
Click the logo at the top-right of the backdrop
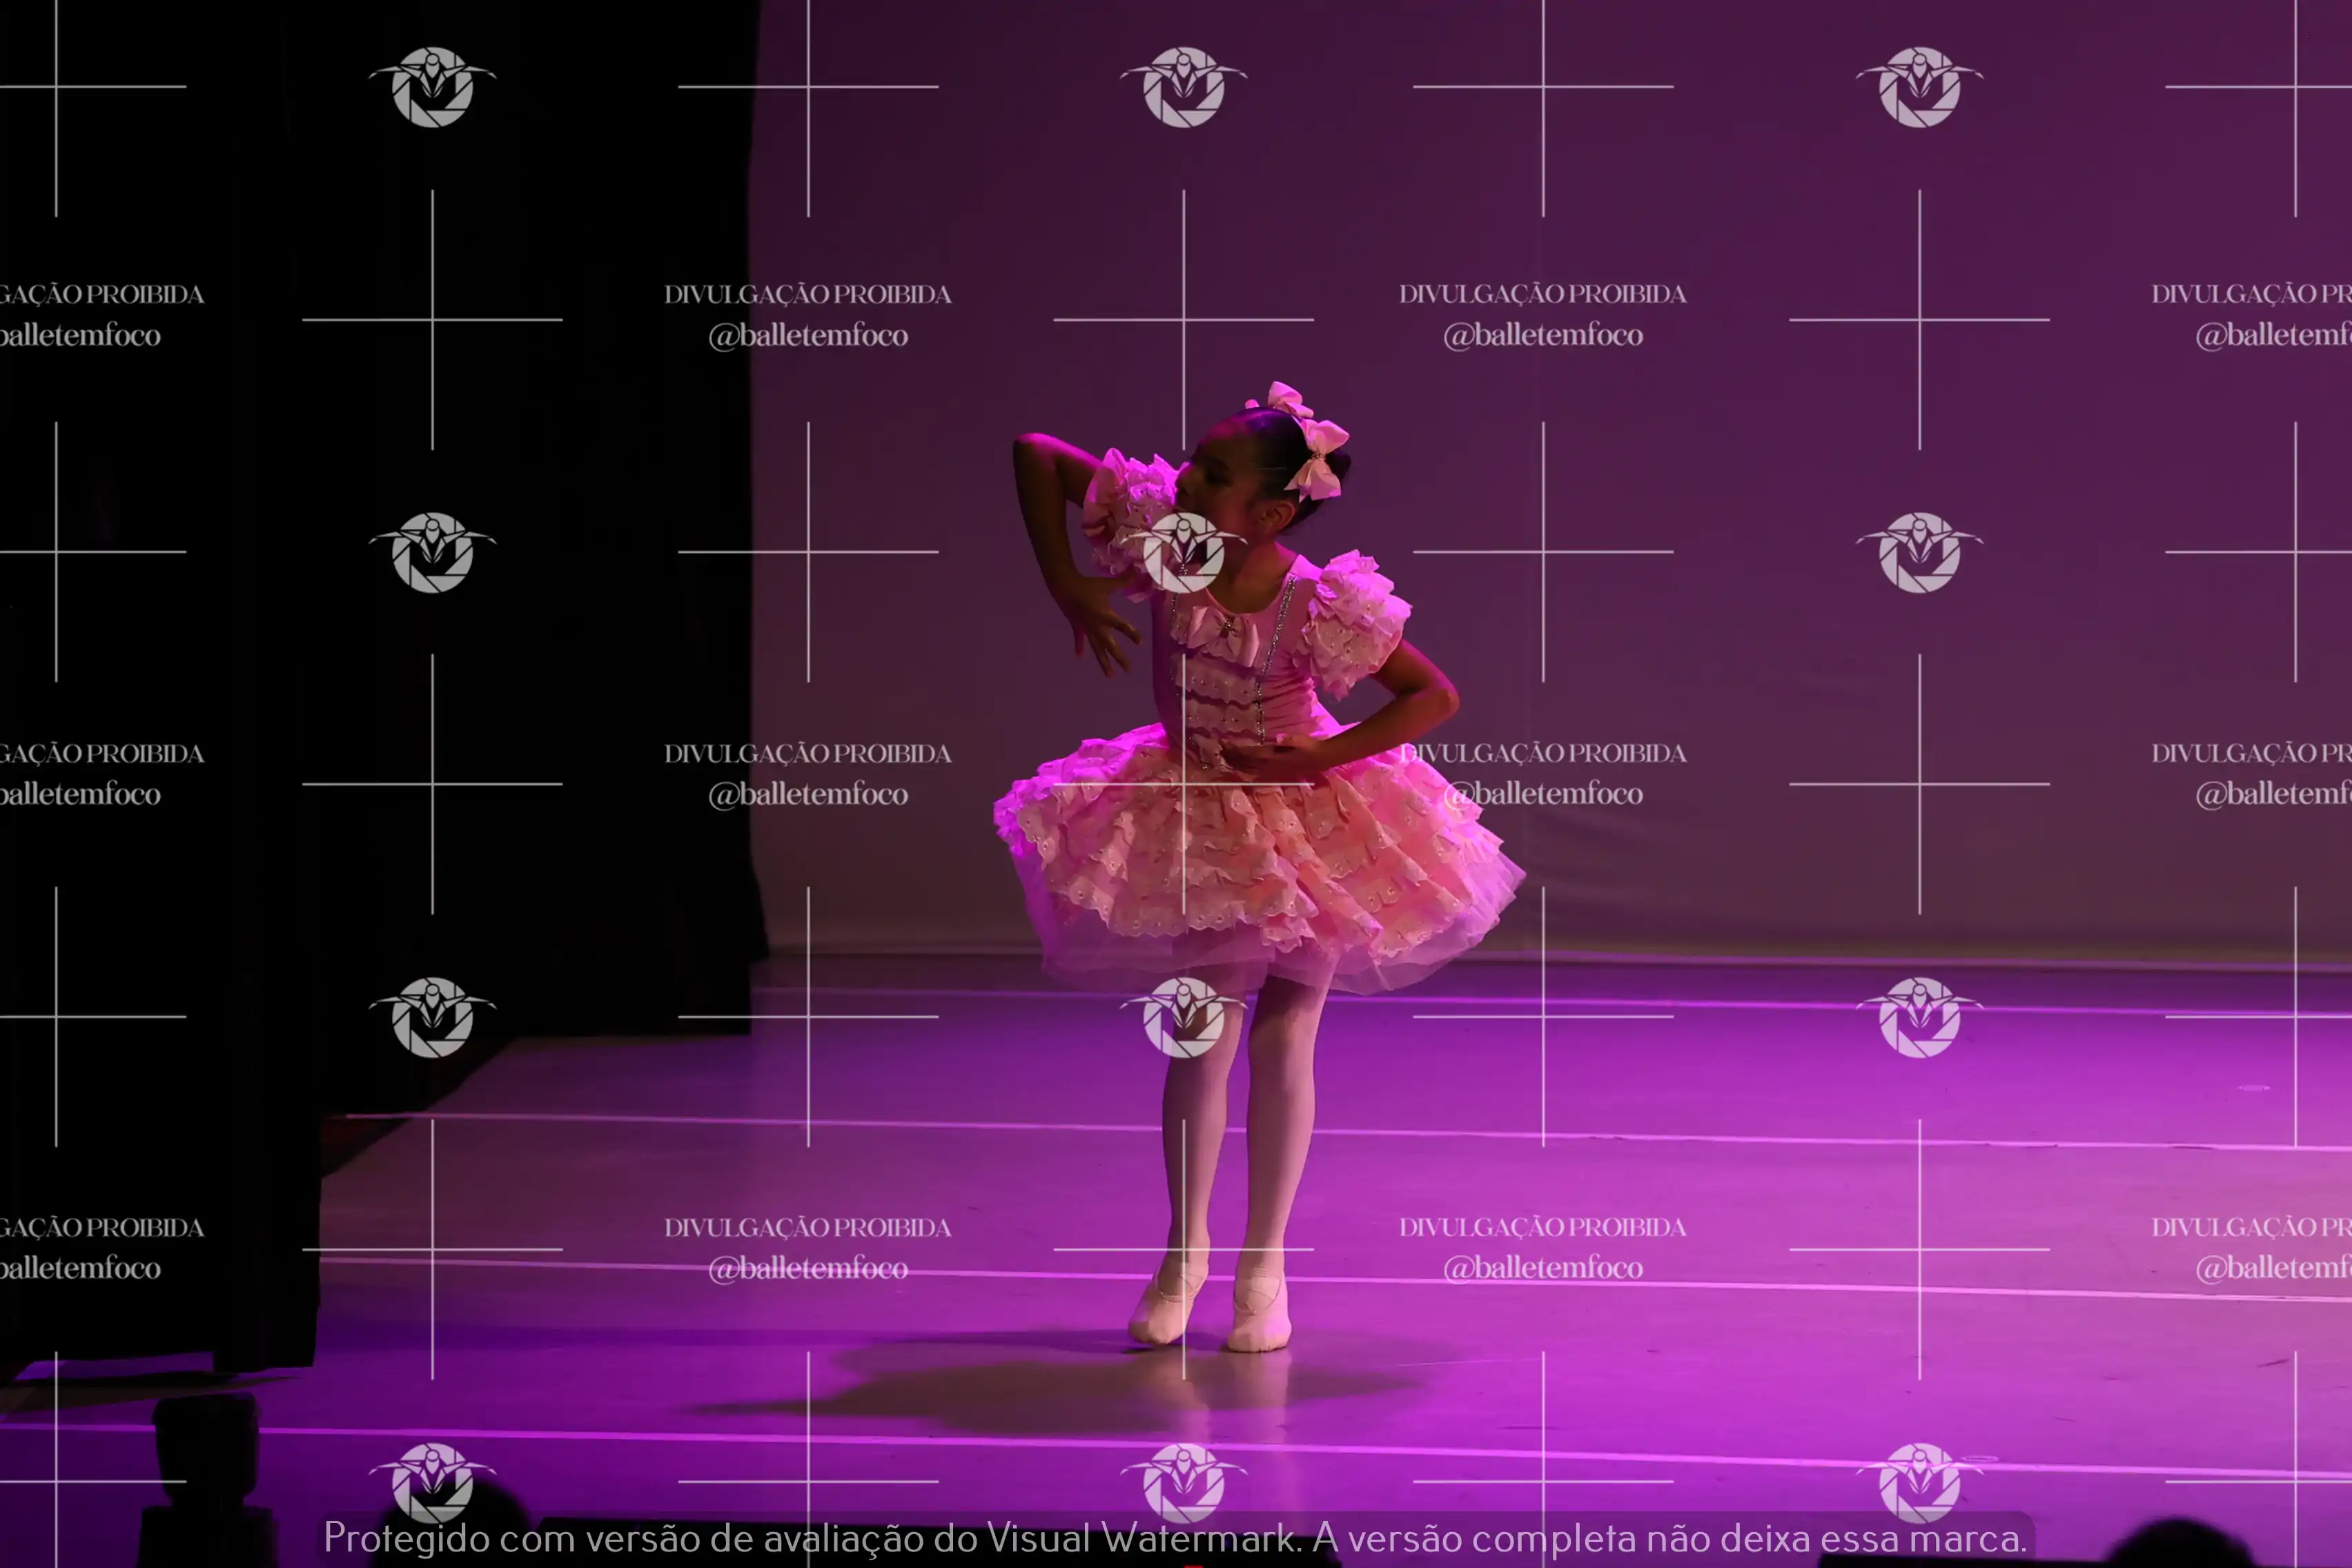click(x=1919, y=87)
